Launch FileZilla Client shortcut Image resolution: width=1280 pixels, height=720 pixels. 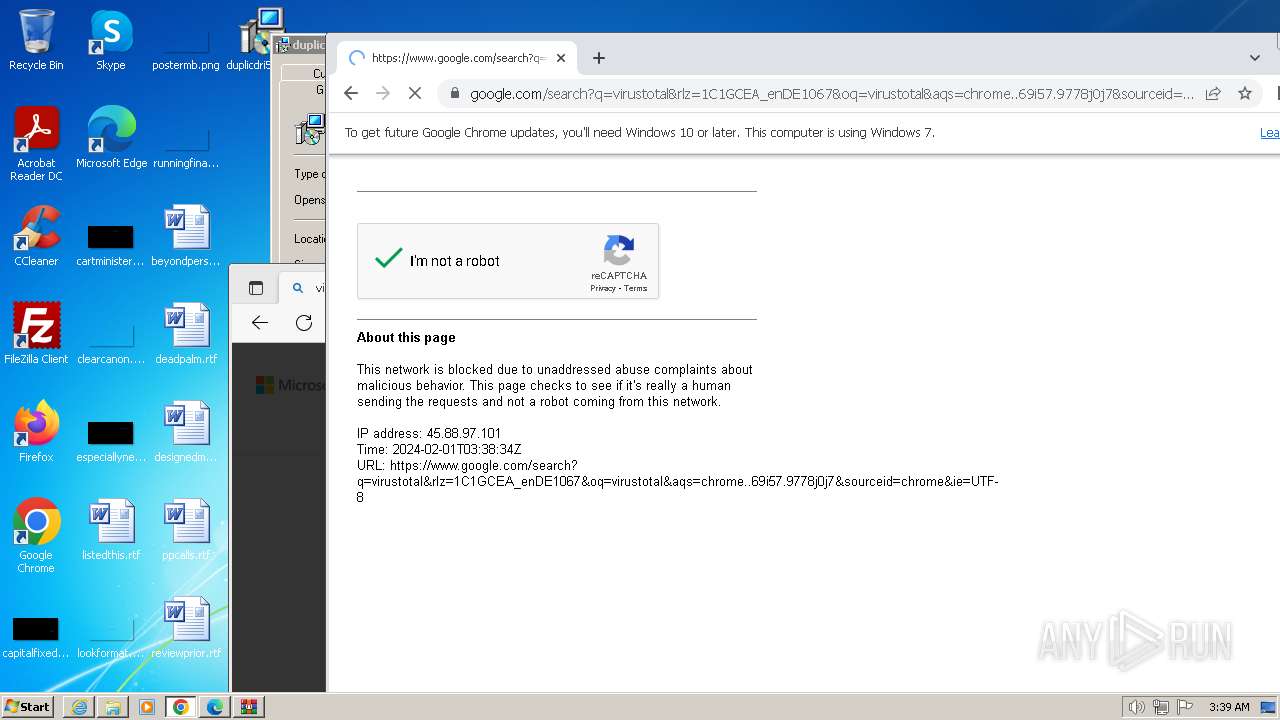pyautogui.click(x=36, y=335)
